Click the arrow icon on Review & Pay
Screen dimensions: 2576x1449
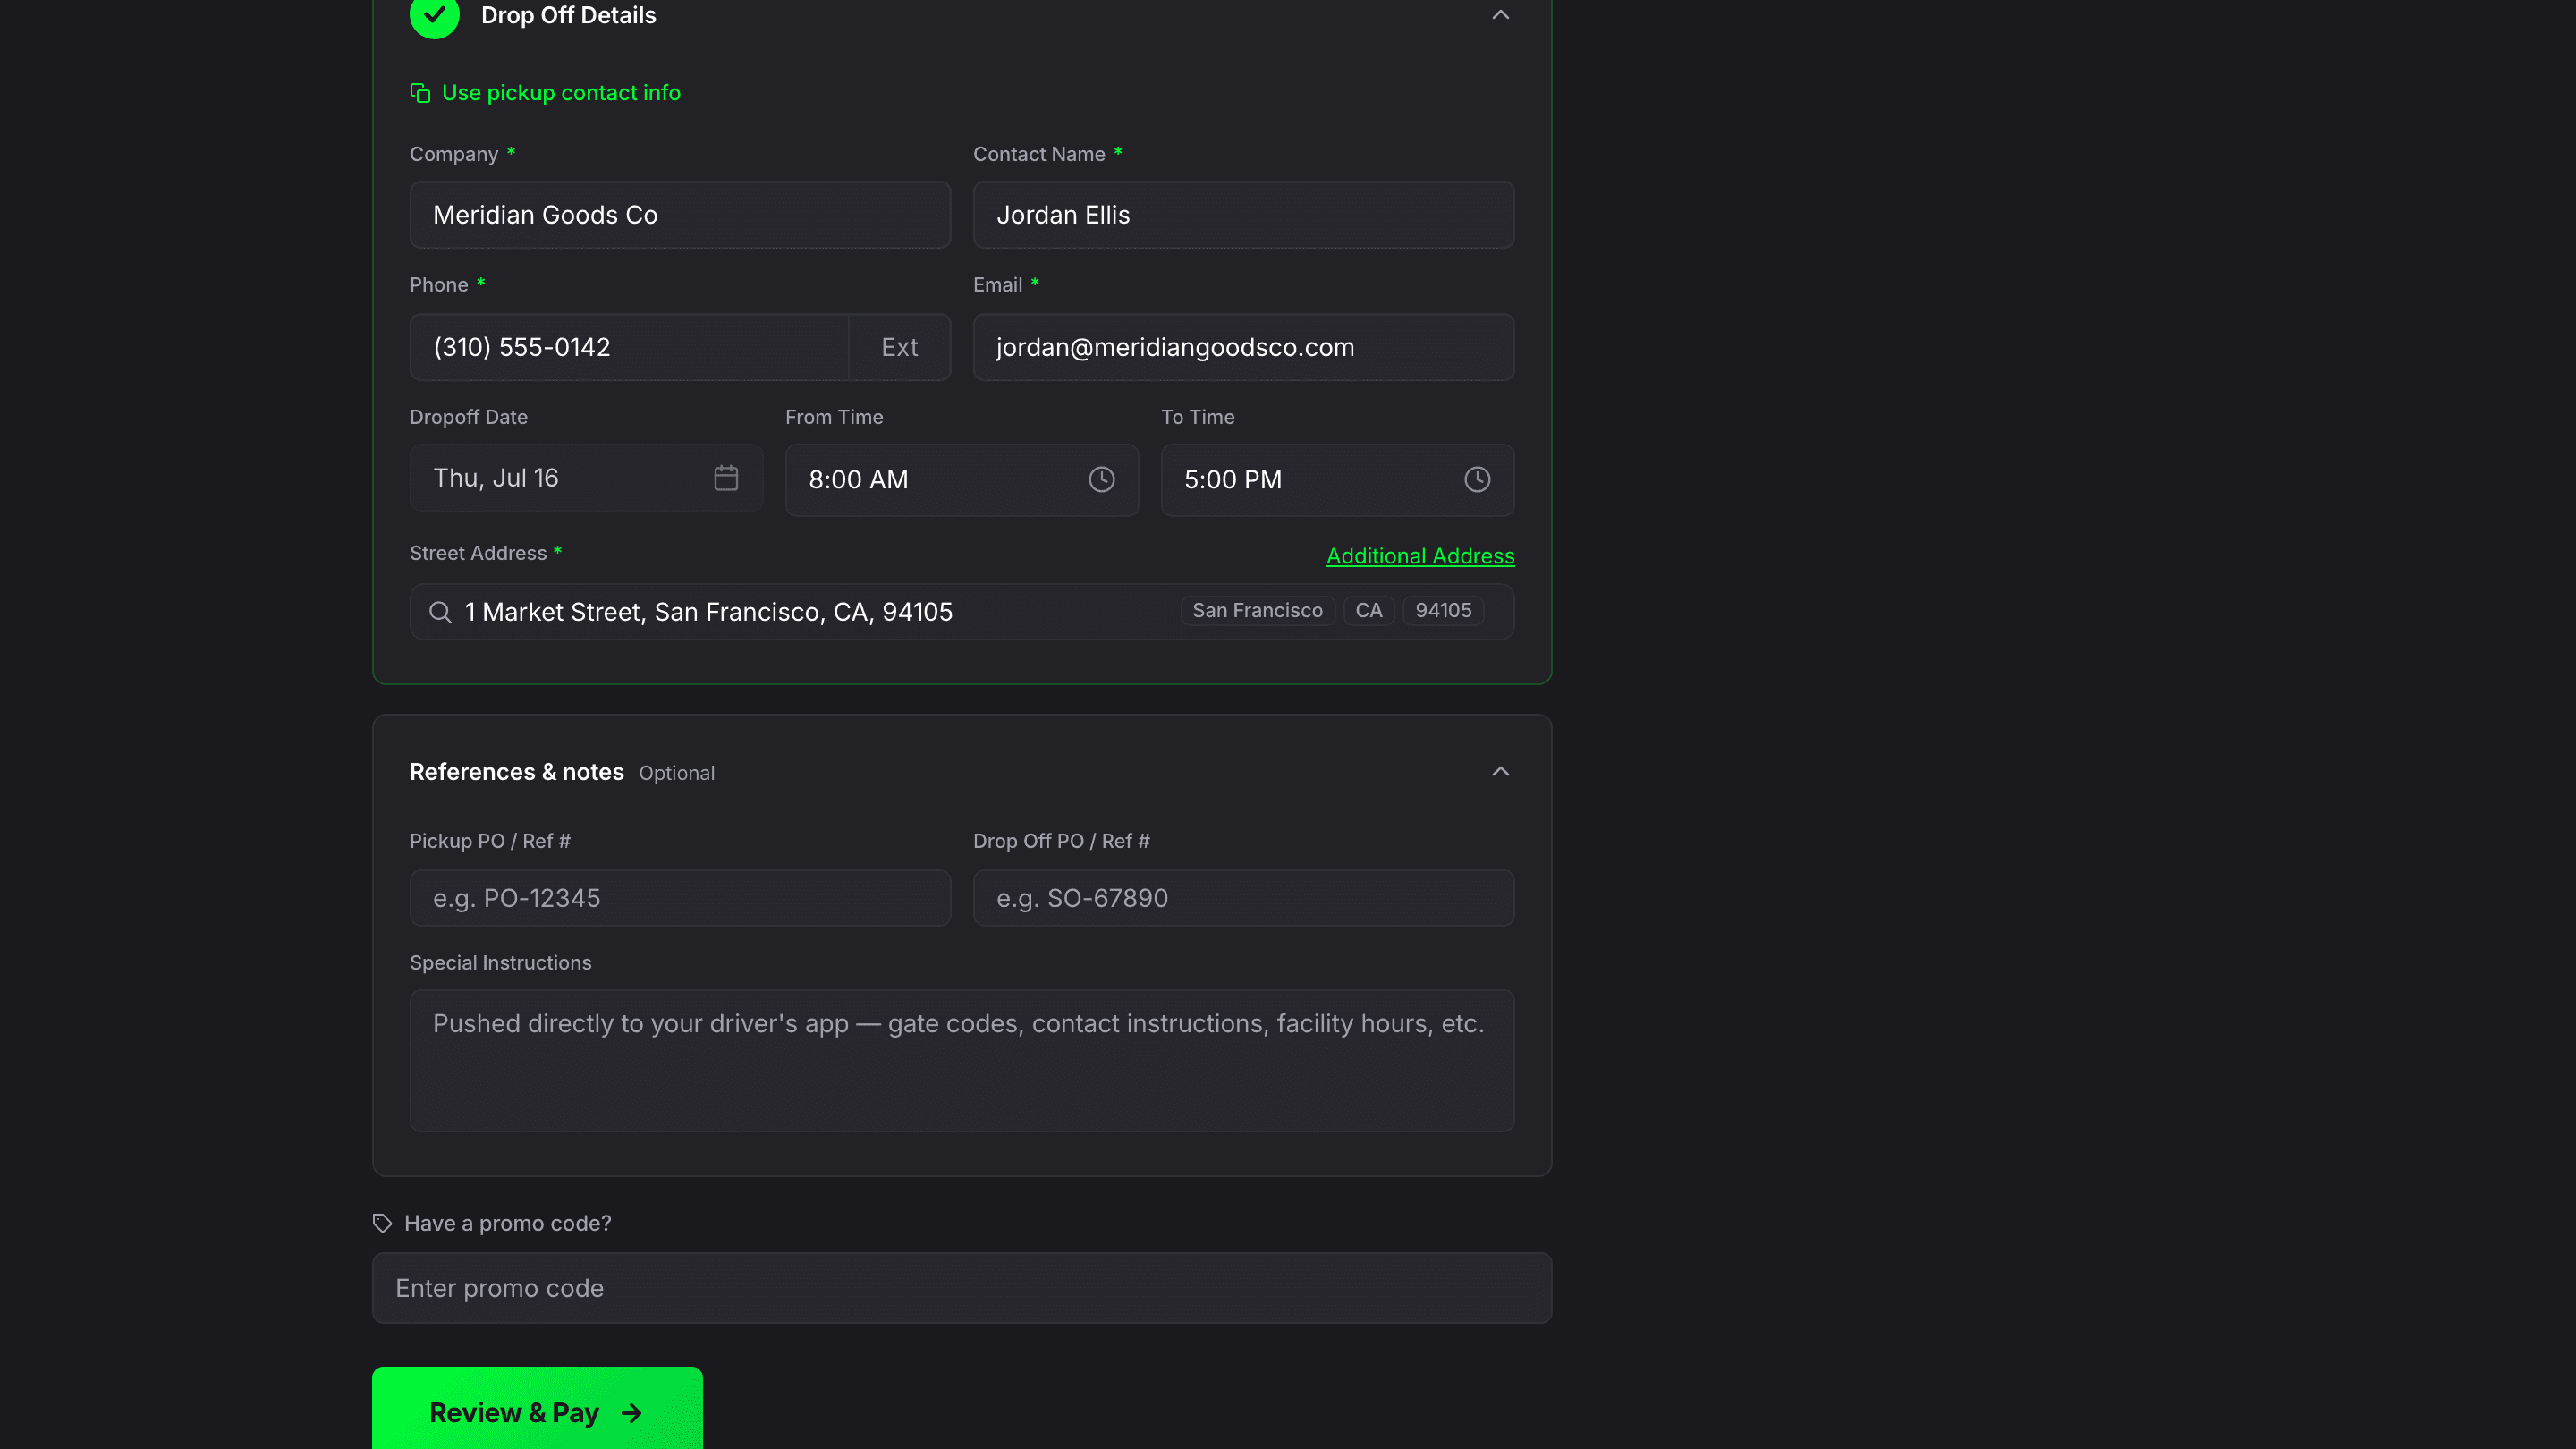coord(631,1413)
